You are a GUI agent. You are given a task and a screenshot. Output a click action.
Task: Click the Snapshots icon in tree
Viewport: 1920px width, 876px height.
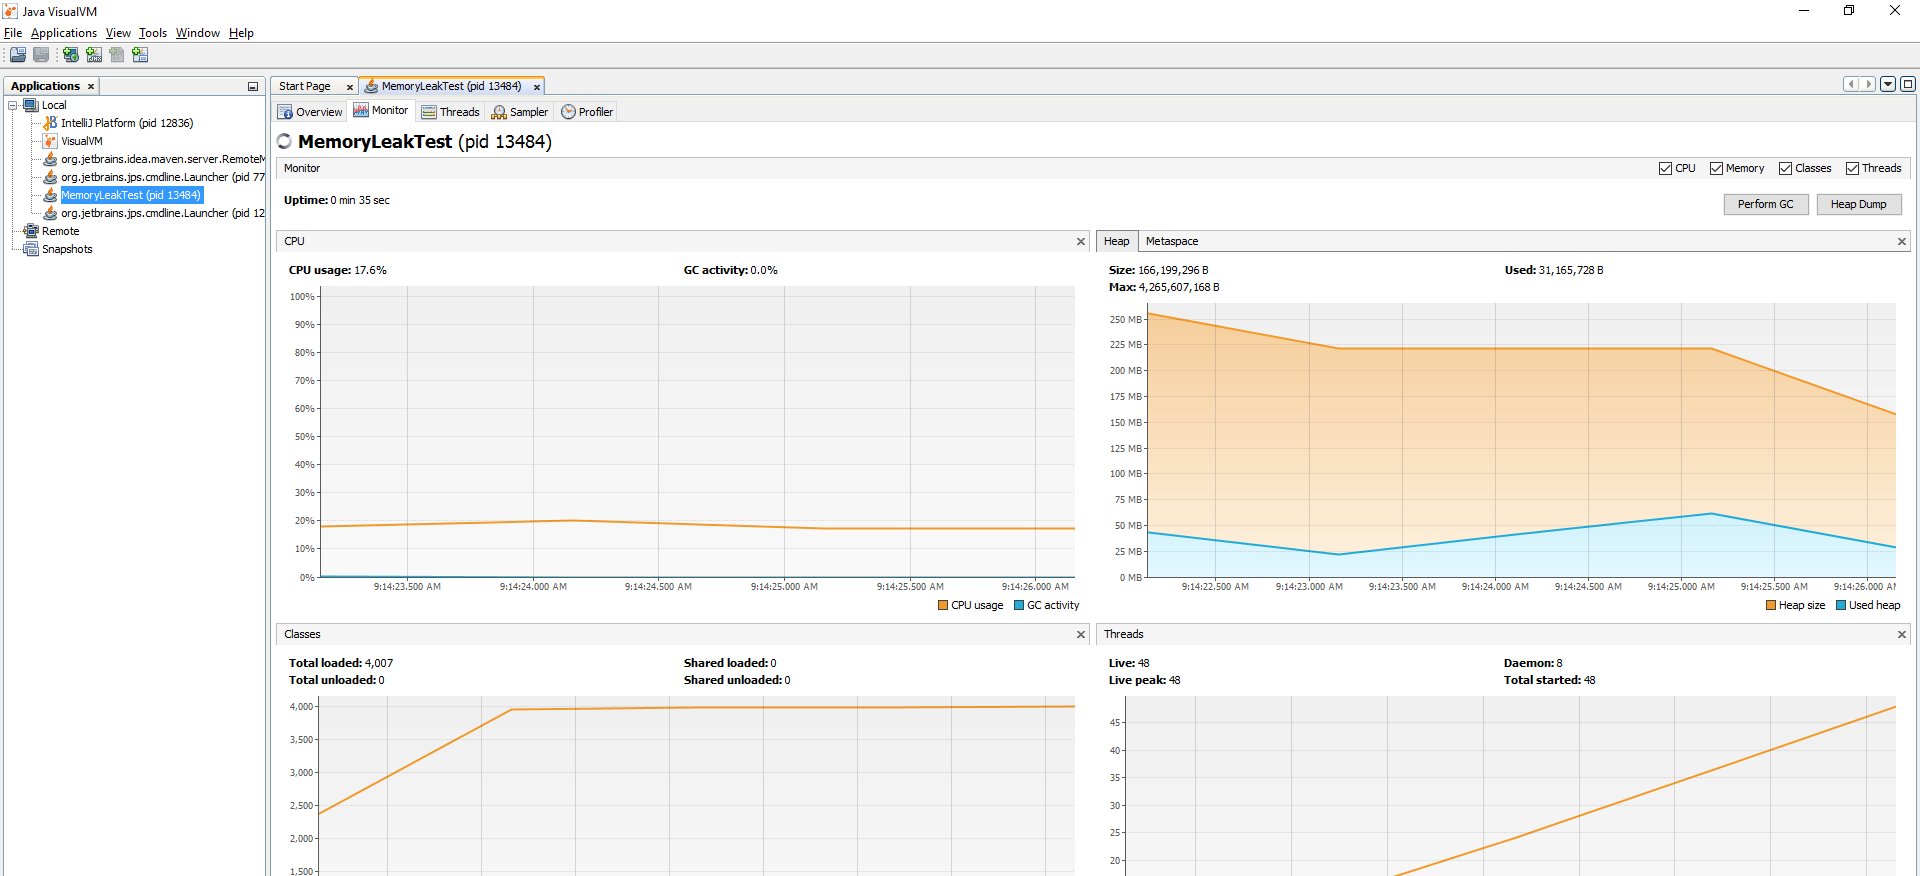click(31, 249)
